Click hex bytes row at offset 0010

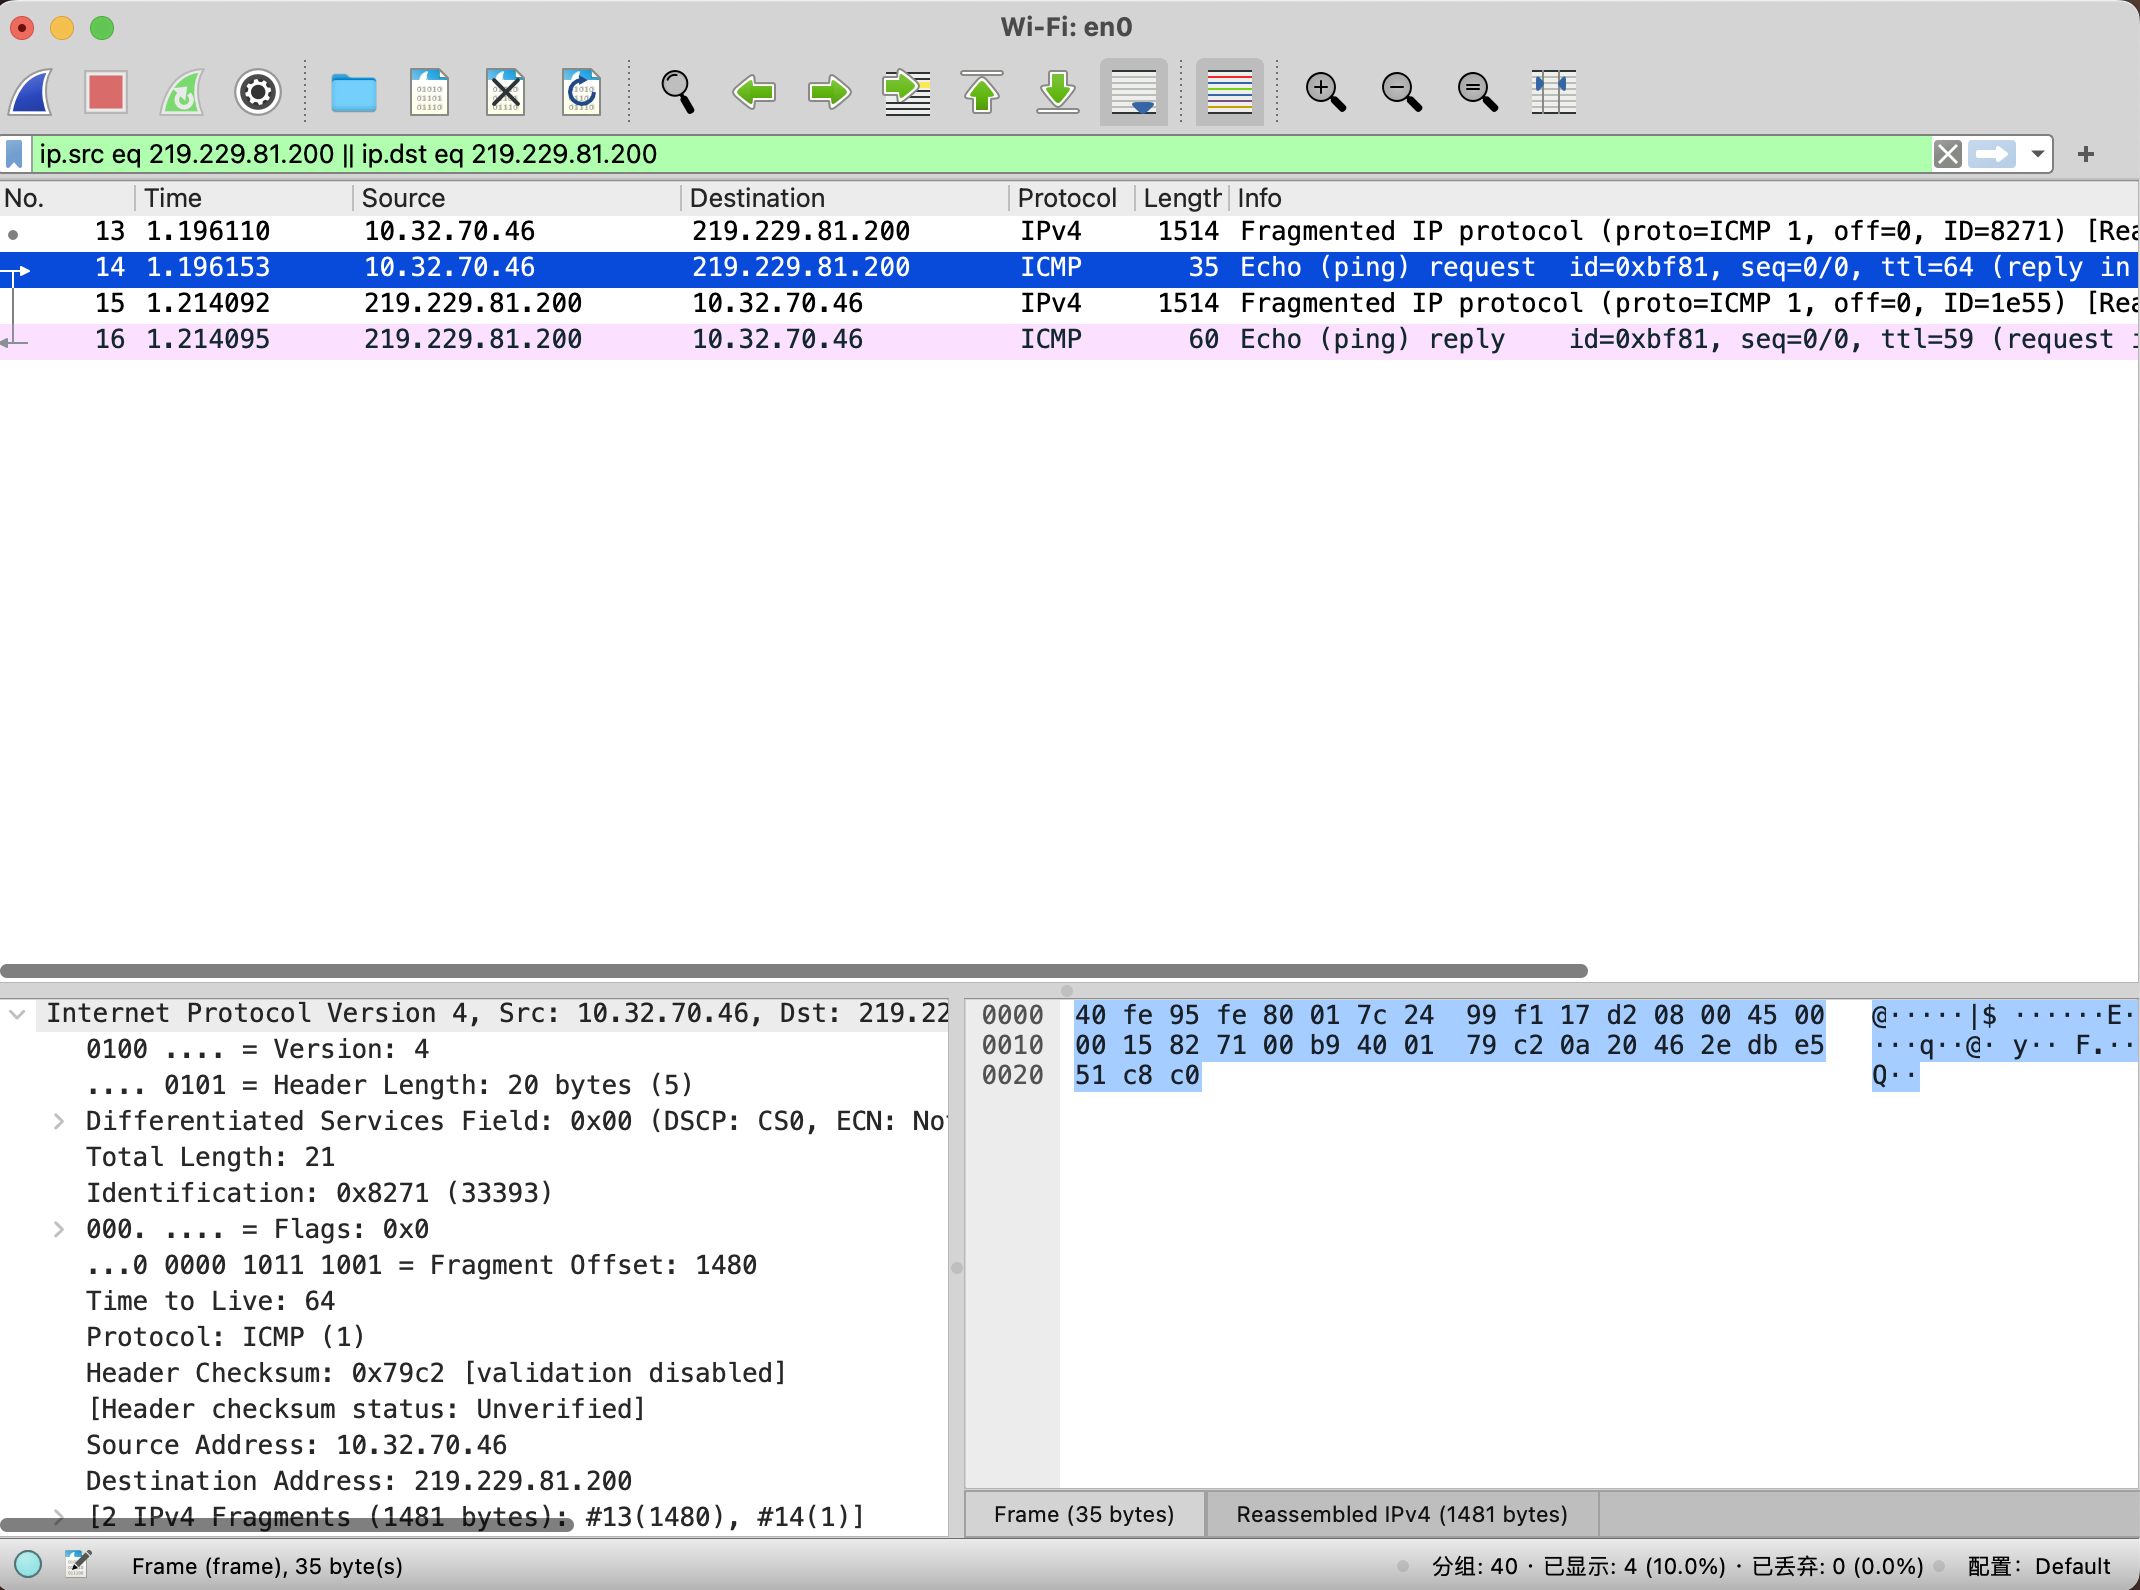1449,1046
